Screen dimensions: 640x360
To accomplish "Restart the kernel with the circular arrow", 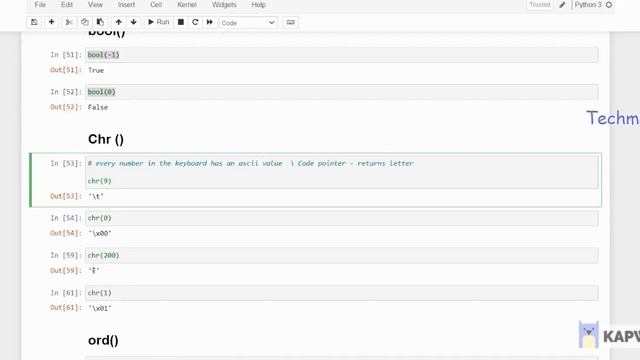I will (x=195, y=22).
